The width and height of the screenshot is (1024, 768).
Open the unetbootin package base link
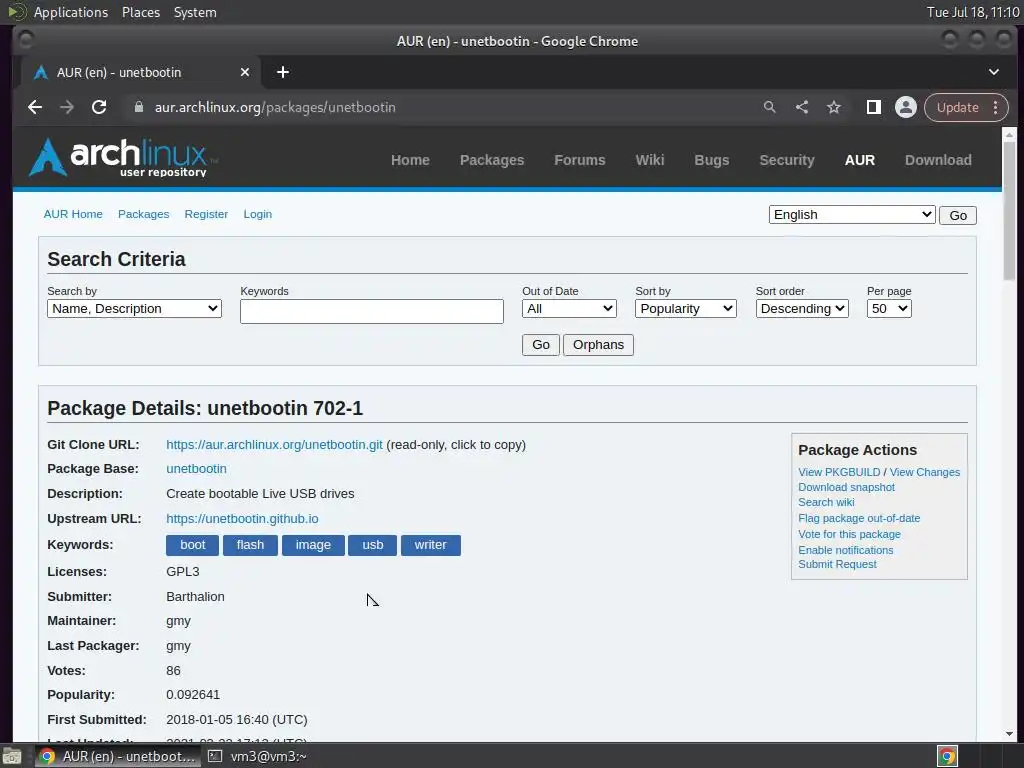coord(197,469)
